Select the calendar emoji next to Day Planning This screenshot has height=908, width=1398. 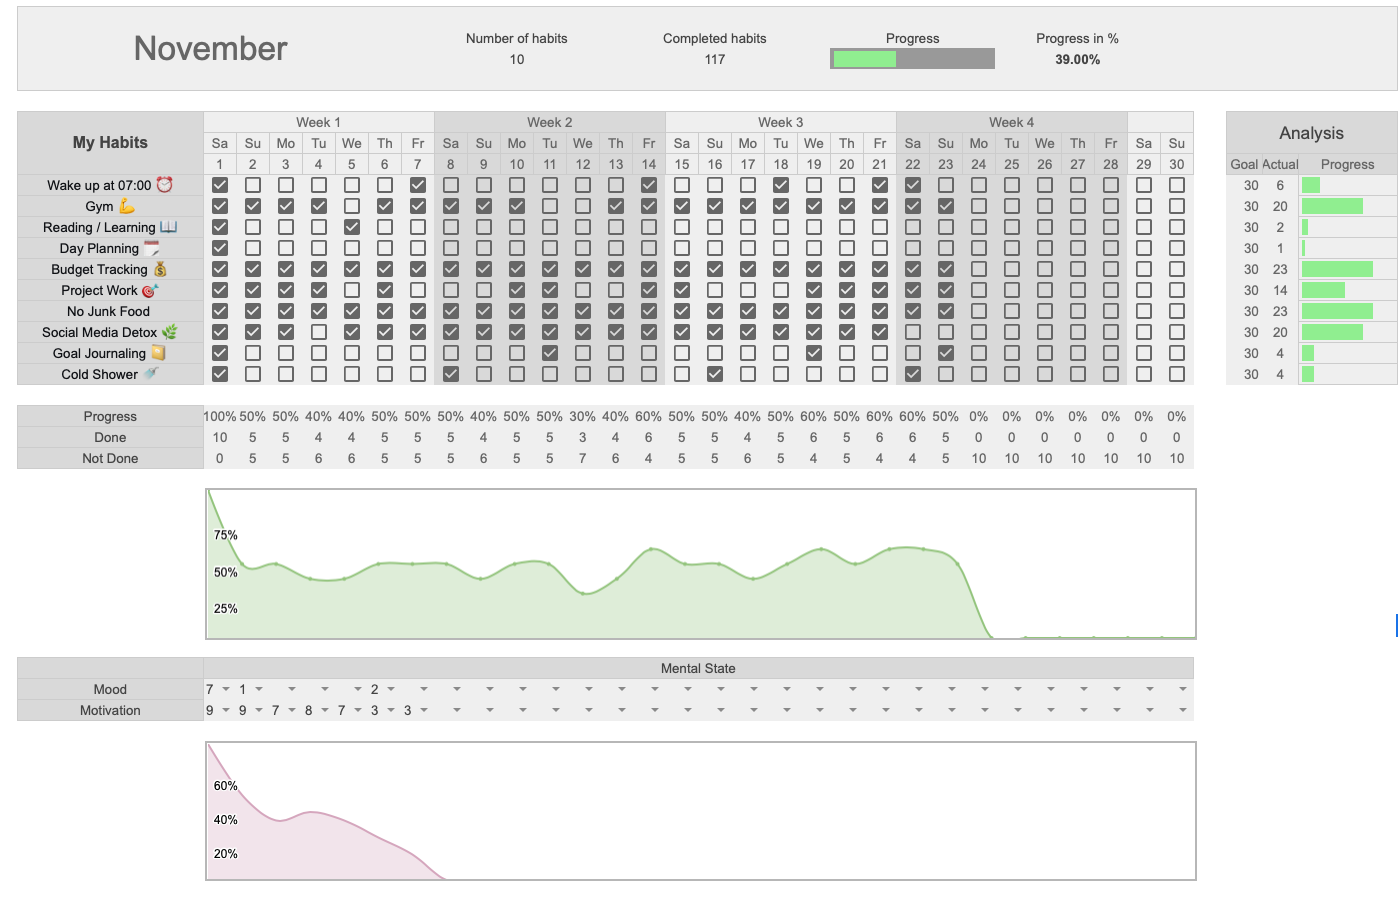tap(151, 248)
